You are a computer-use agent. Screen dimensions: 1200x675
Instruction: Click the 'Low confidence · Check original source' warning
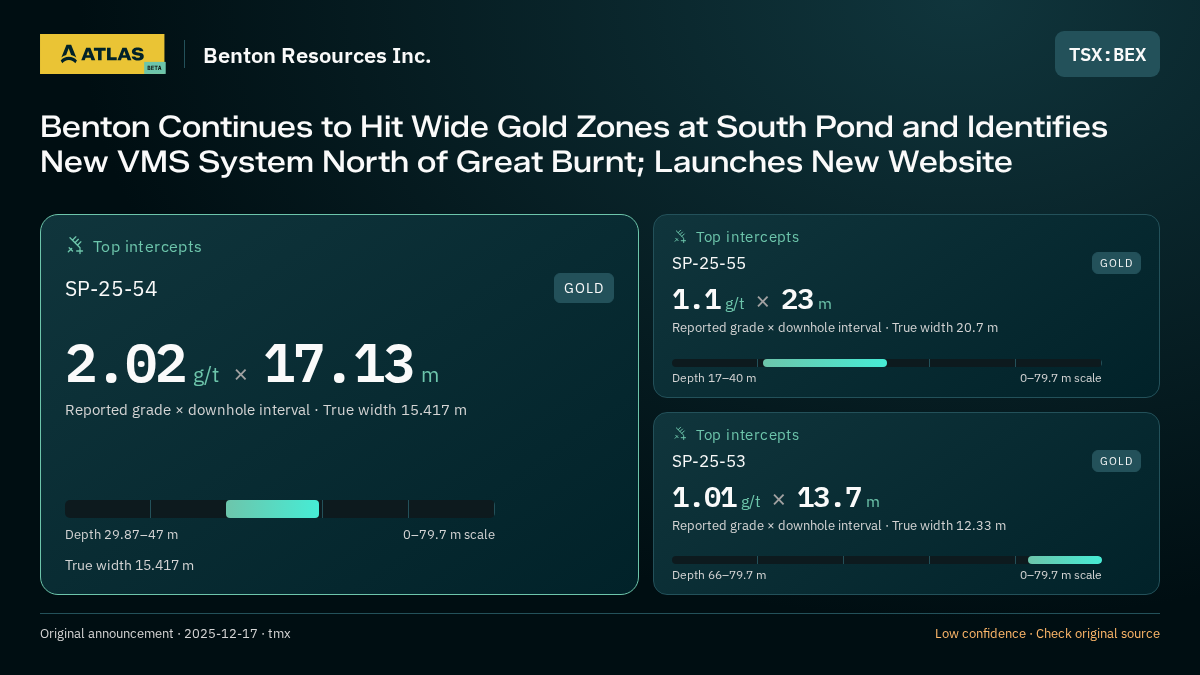(x=1047, y=634)
